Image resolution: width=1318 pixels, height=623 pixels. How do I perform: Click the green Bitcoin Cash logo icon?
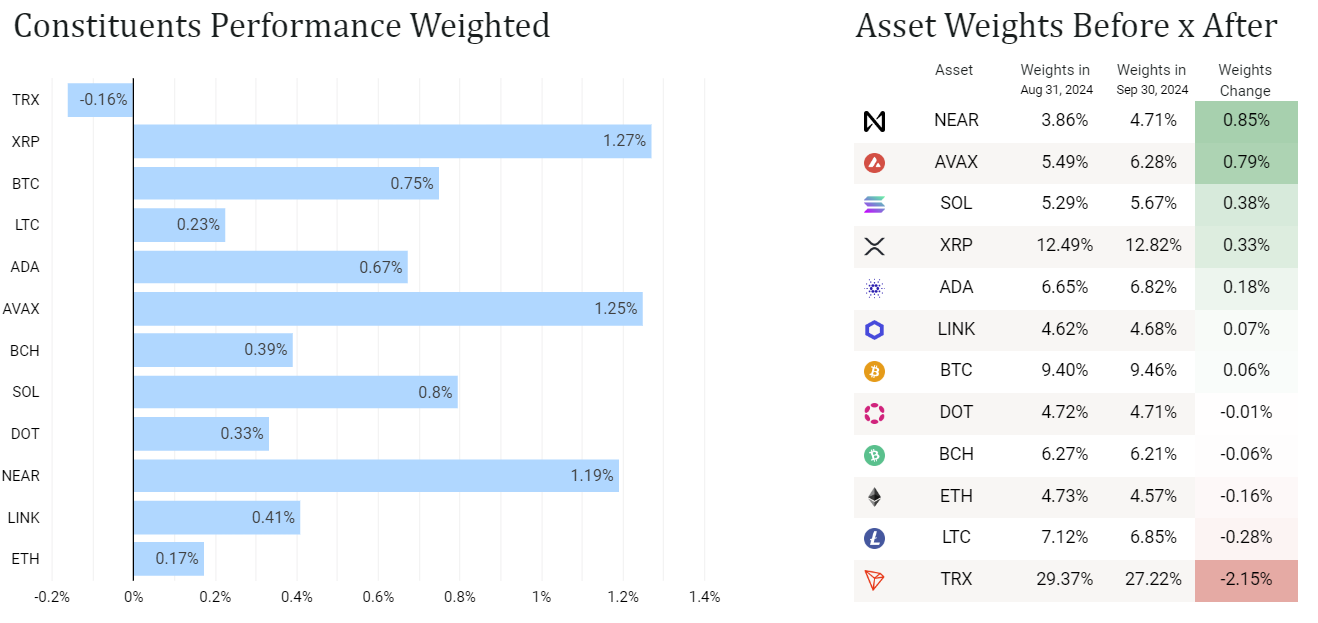pos(874,455)
